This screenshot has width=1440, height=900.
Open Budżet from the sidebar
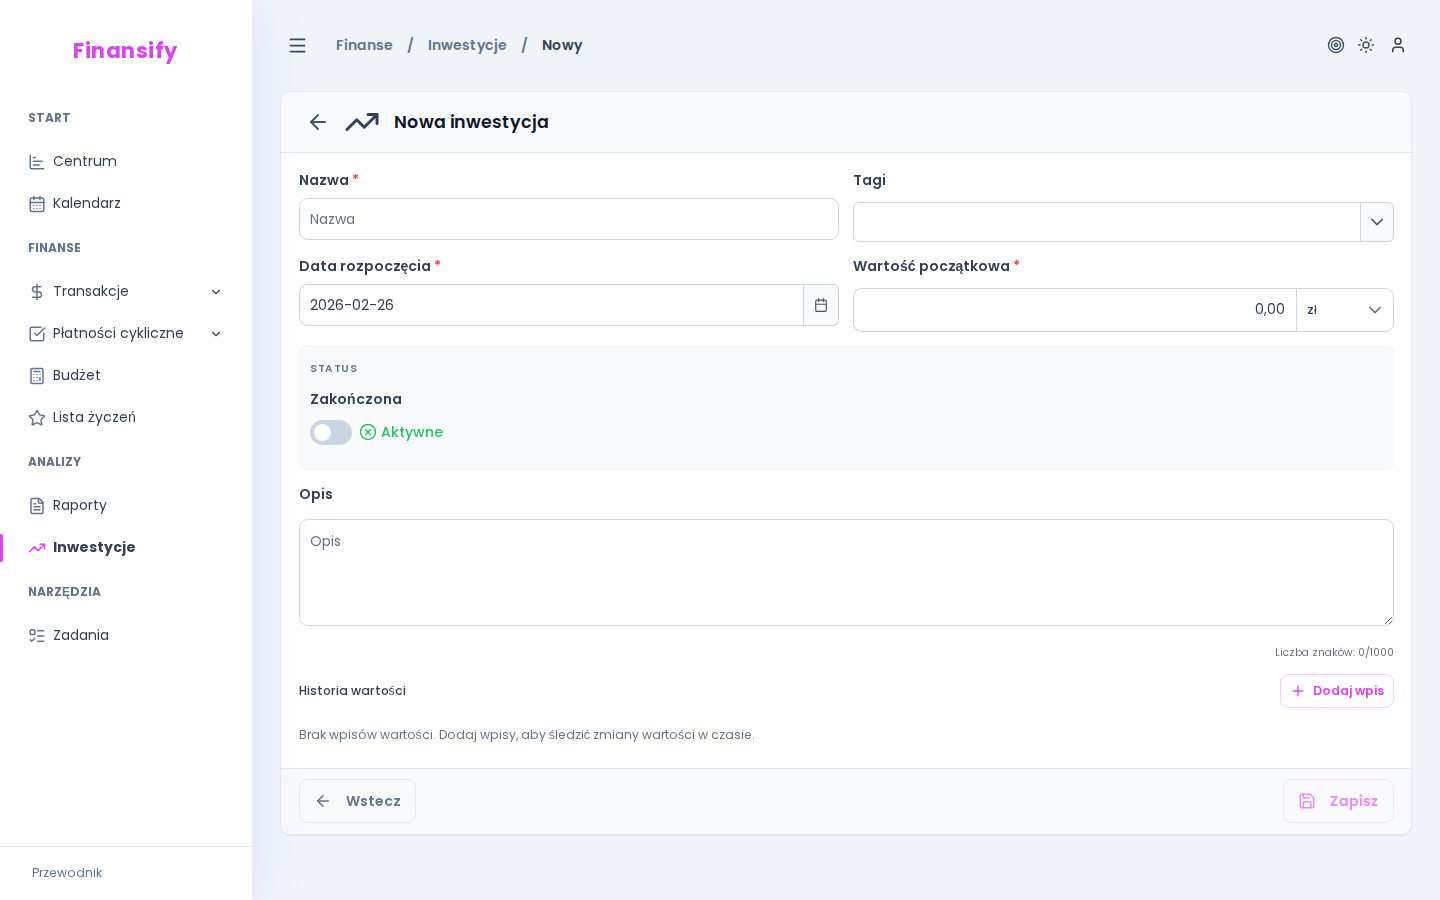coord(76,375)
